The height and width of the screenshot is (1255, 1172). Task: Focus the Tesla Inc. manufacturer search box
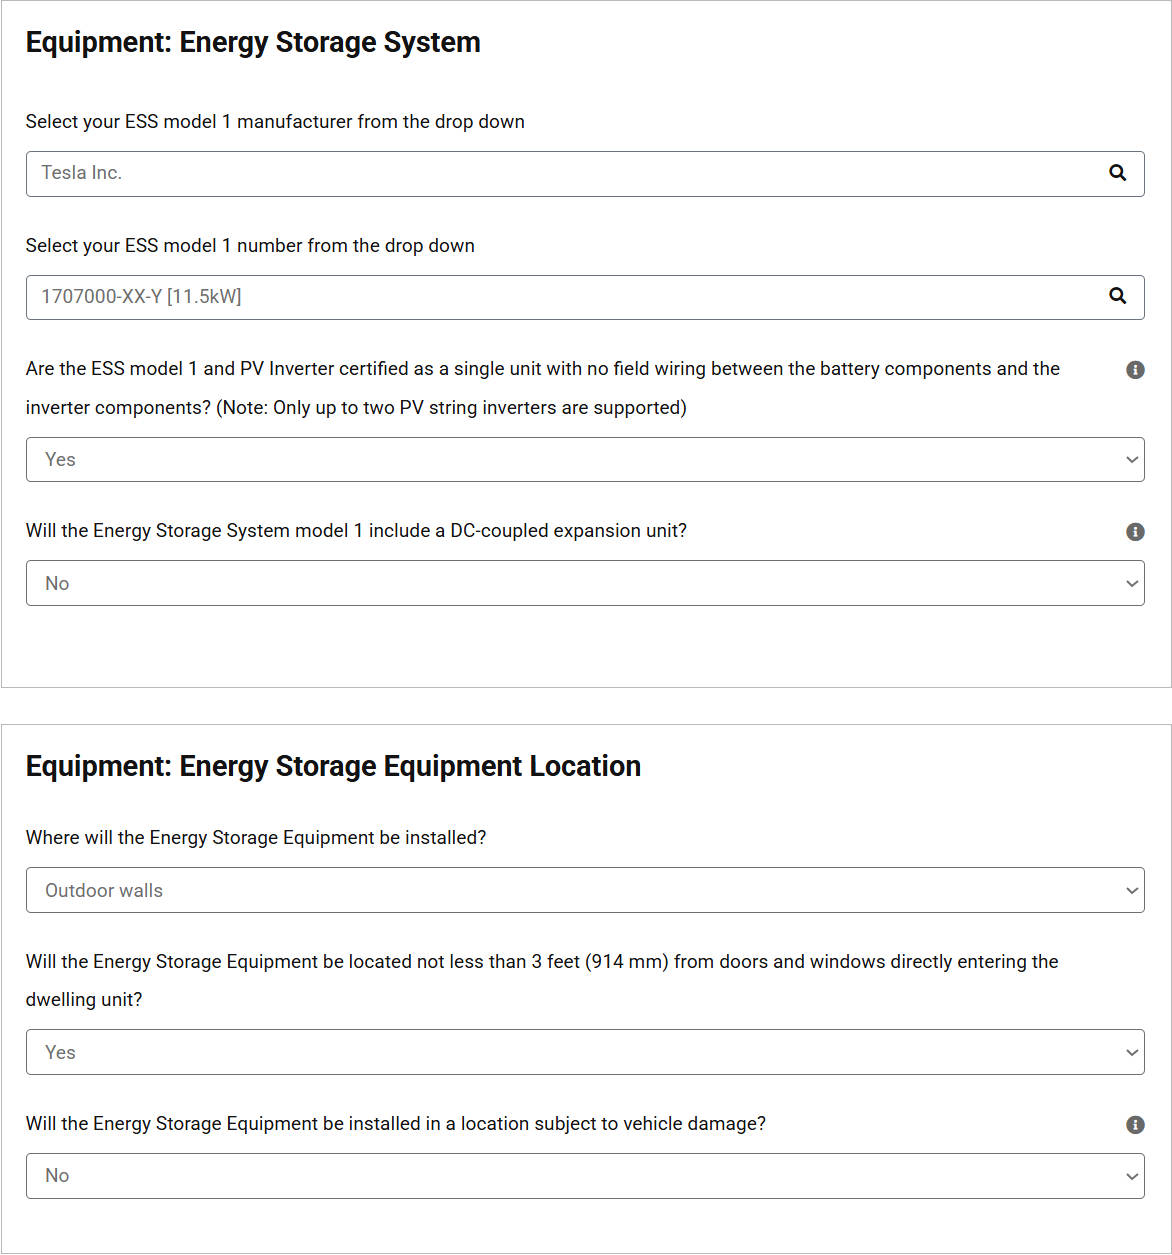[585, 174]
